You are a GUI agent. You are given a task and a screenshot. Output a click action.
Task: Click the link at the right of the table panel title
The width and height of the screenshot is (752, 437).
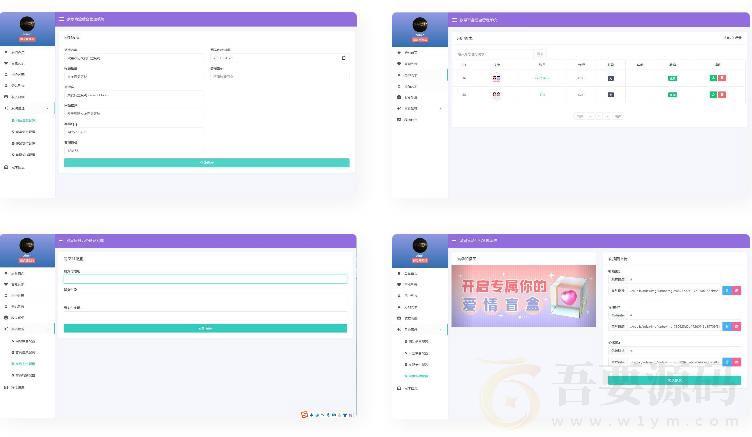click(x=732, y=37)
